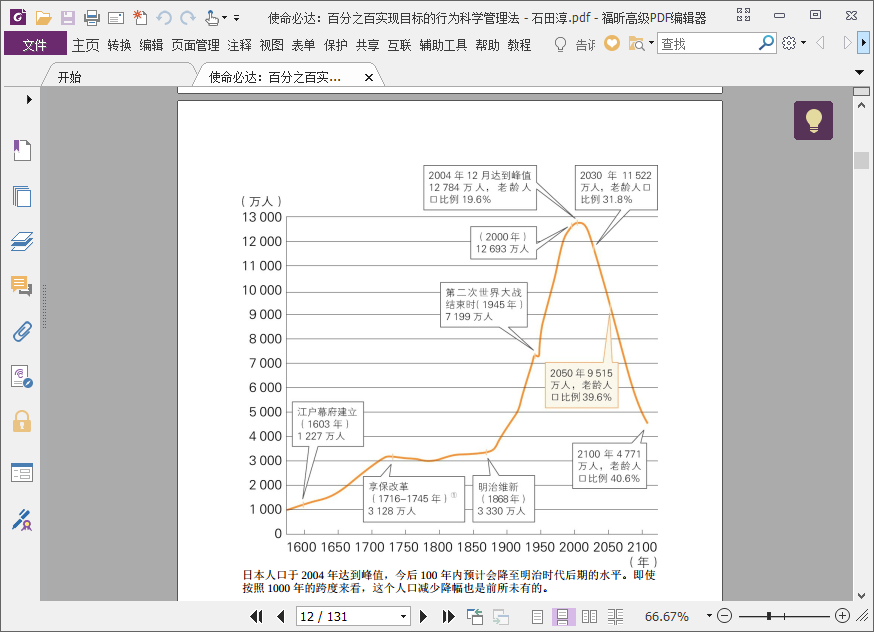874x632 pixels.
Task: Undo the last action
Action: (x=164, y=18)
